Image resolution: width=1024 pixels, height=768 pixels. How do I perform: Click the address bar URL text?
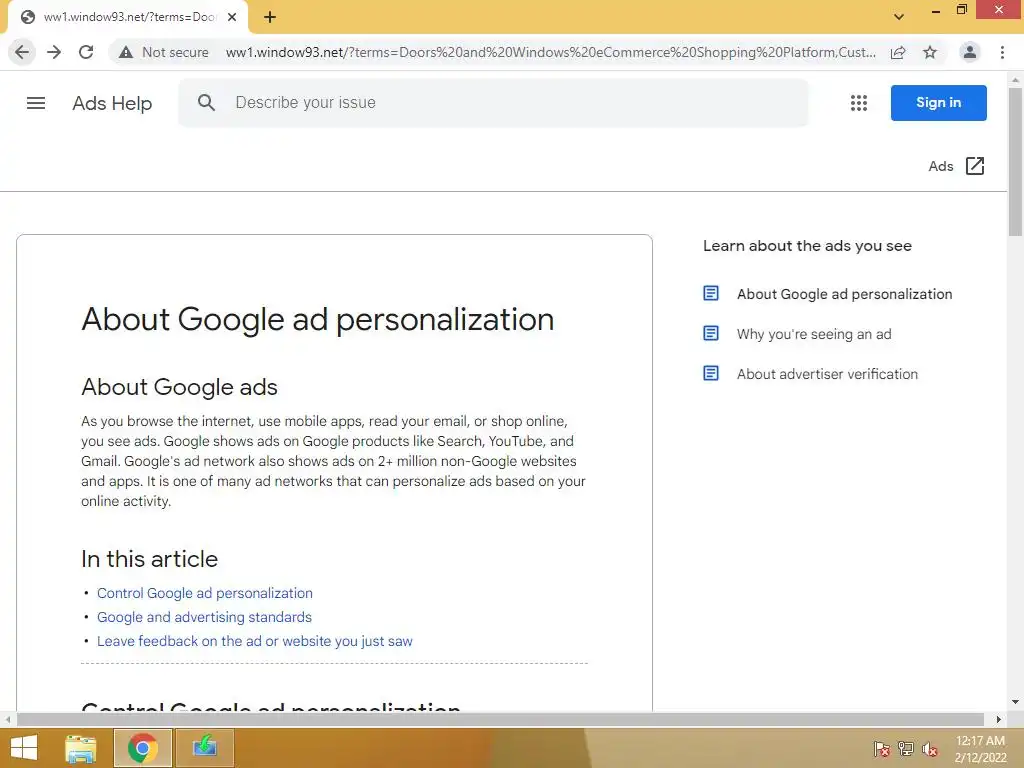[551, 52]
